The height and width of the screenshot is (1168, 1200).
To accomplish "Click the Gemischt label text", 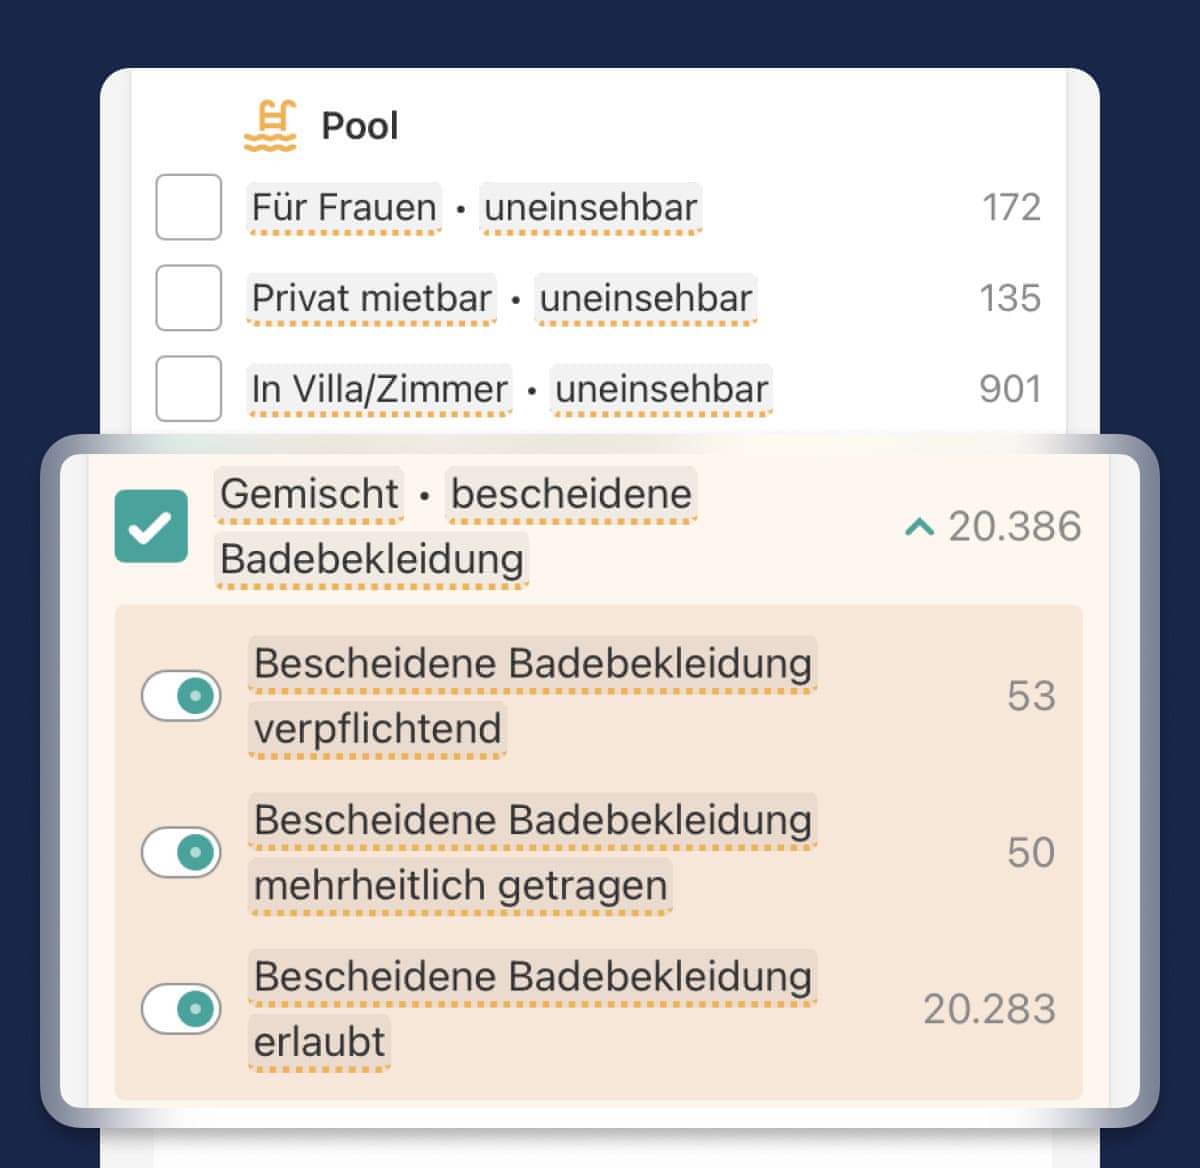I will (x=309, y=494).
